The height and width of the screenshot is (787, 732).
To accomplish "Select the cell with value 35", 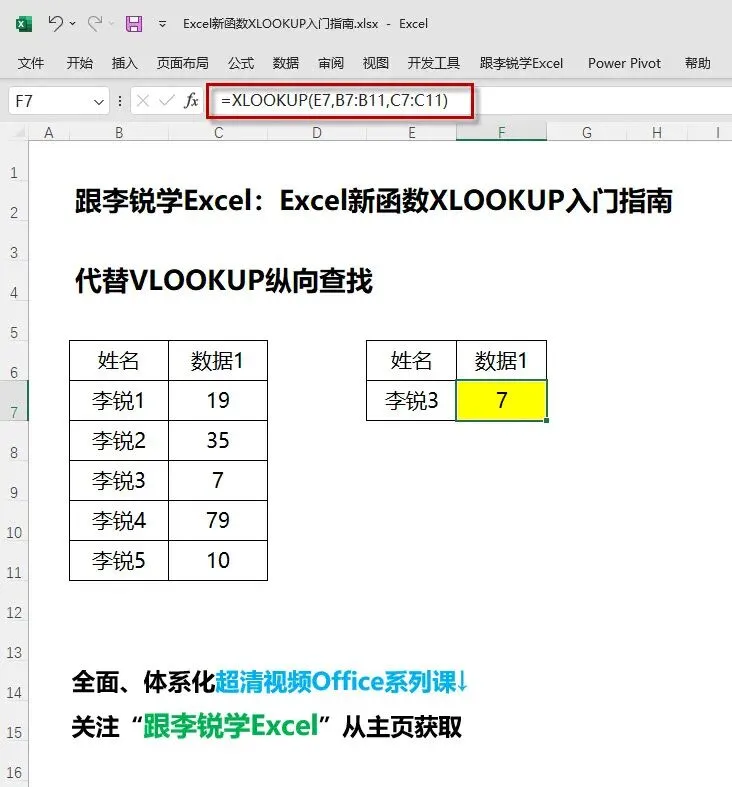I will [x=218, y=441].
